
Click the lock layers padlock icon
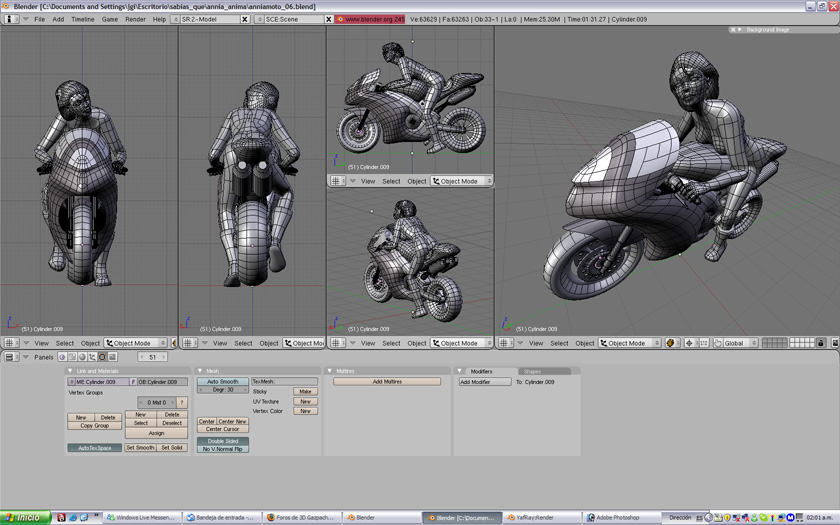click(821, 343)
